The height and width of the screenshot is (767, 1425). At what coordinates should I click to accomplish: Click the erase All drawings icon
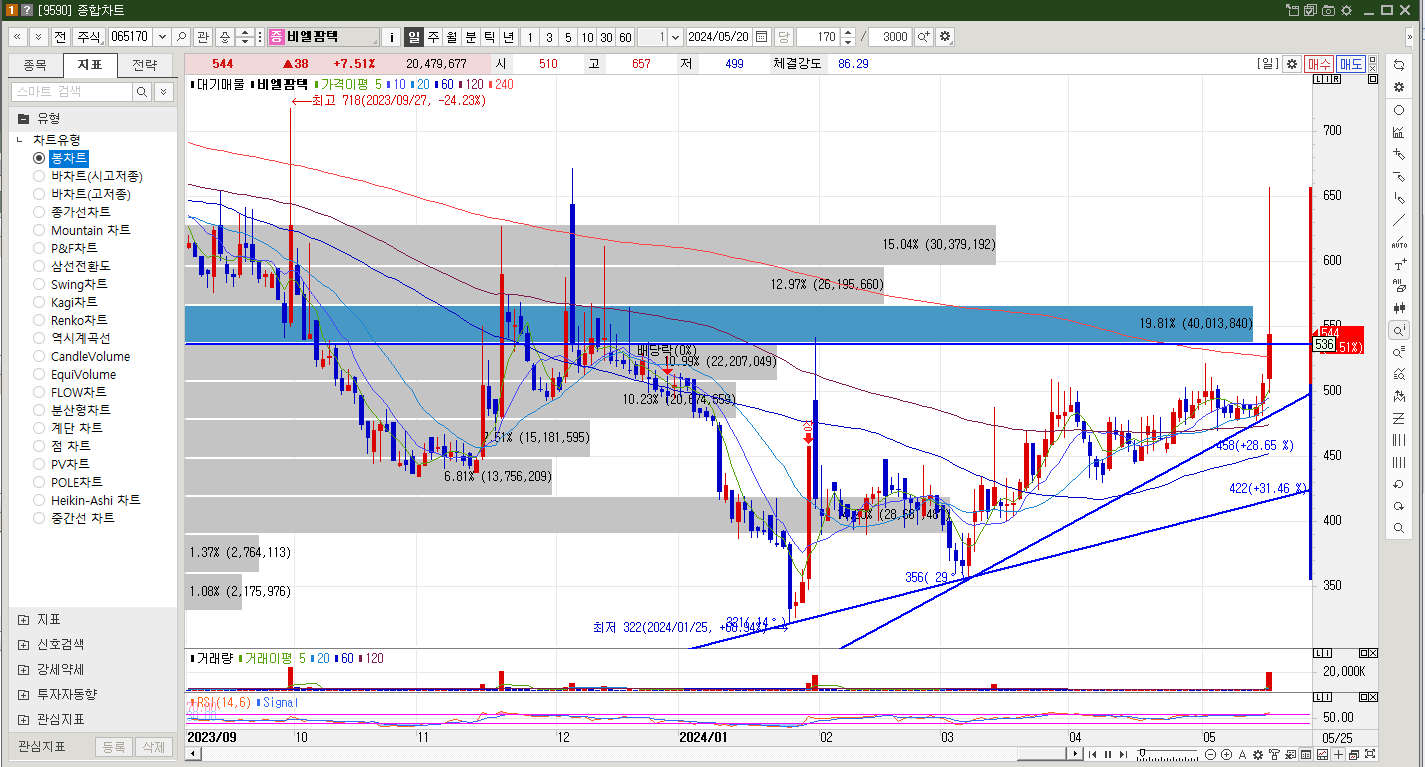(1399, 287)
